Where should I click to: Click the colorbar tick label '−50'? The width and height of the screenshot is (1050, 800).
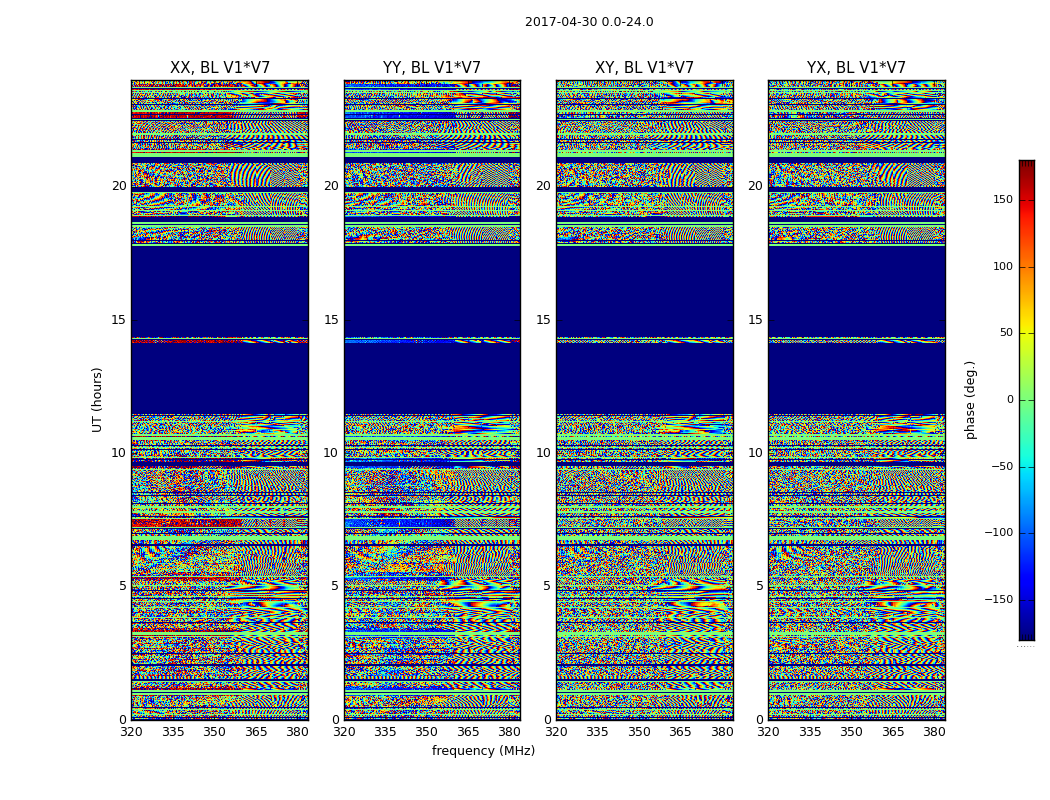click(x=1002, y=466)
